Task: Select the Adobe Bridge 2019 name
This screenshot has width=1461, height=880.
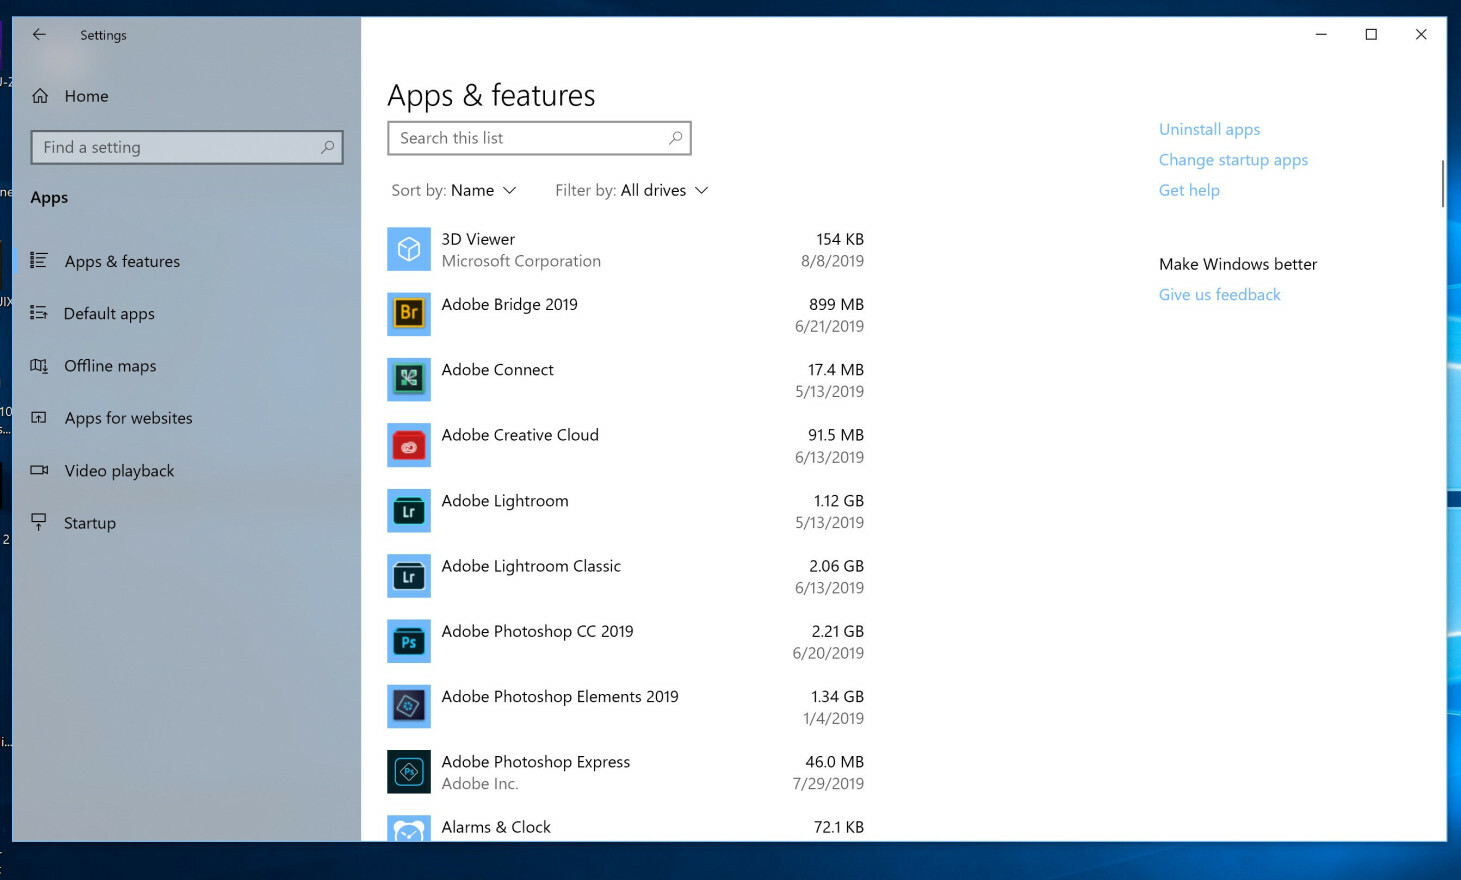Action: [510, 304]
